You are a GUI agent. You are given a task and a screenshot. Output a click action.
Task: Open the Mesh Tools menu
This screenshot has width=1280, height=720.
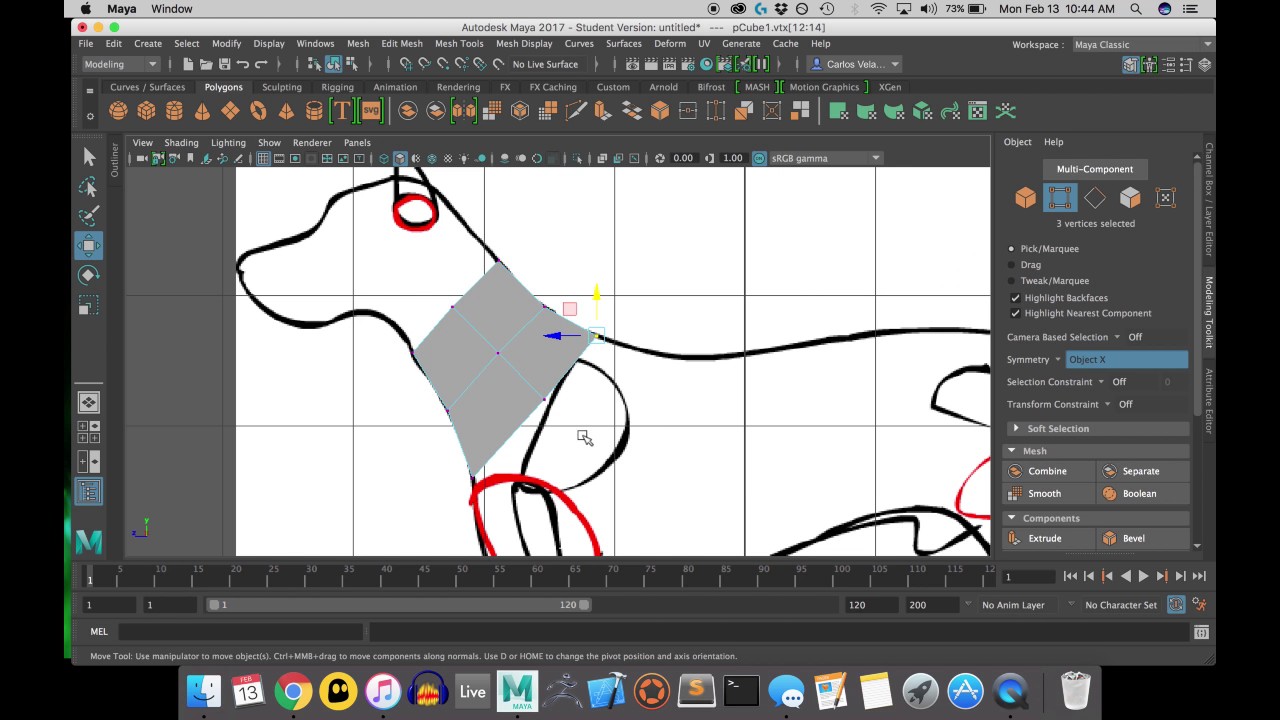459,44
